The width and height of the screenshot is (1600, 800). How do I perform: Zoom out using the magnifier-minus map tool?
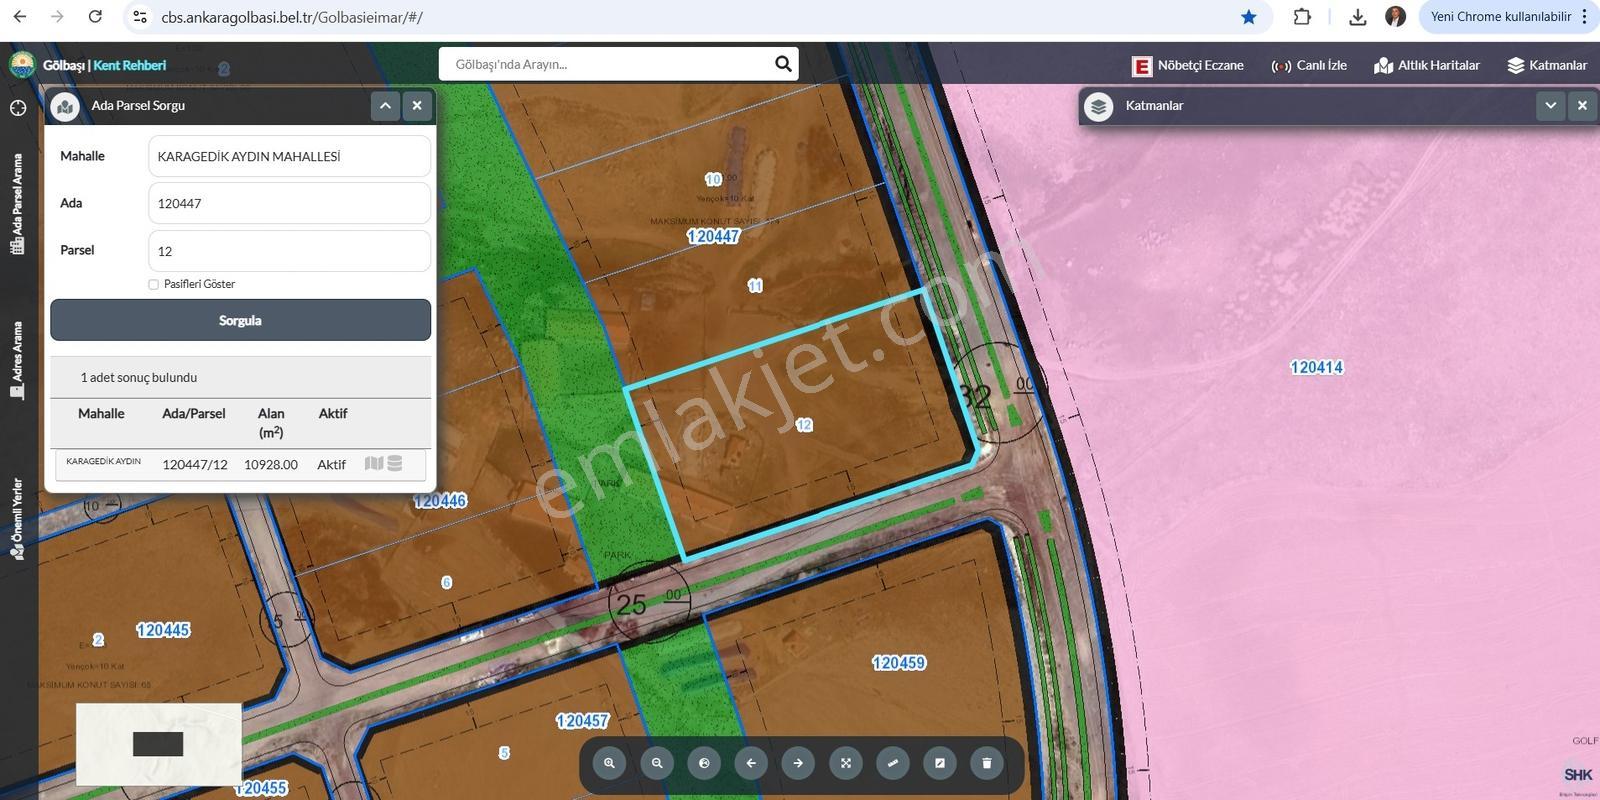[657, 763]
